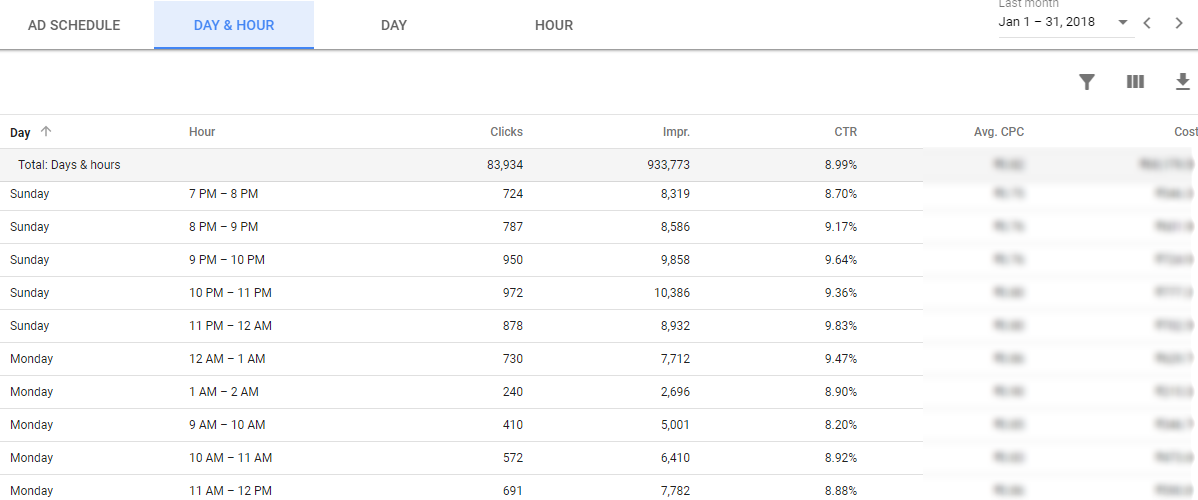Click the impressions value 8,586
Viewport: 1198px width, 500px height.
click(675, 226)
